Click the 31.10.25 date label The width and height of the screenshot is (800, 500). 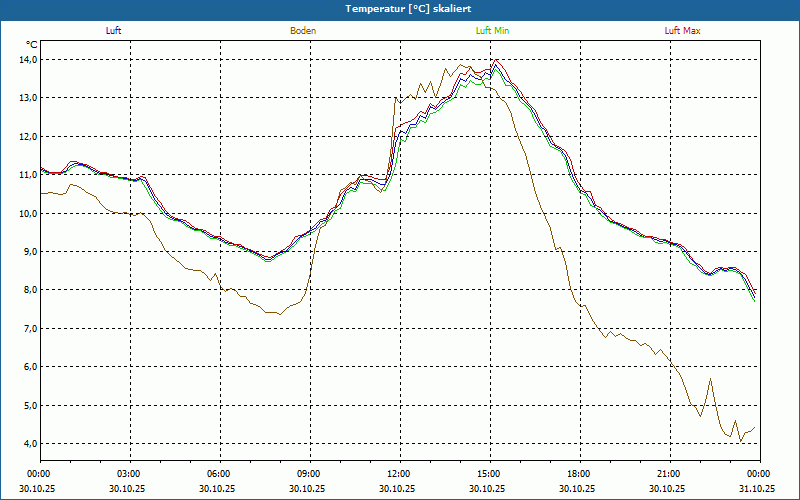pos(757,488)
